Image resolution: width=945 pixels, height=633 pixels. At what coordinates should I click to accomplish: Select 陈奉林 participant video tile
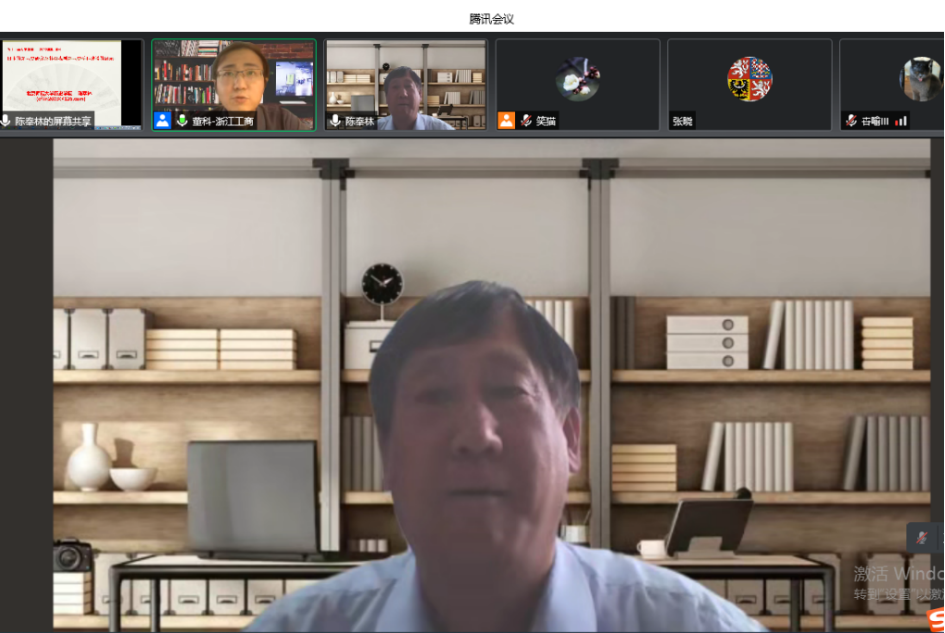pyautogui.click(x=406, y=84)
